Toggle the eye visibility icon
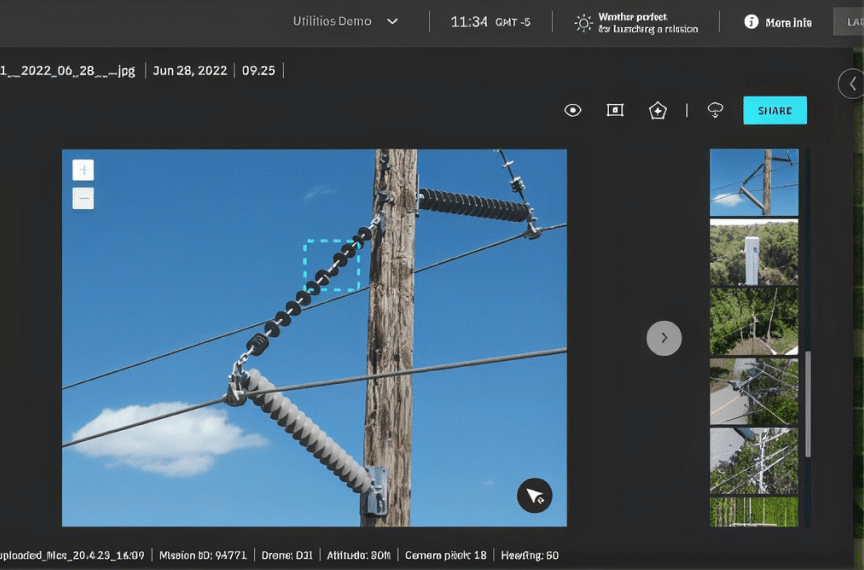 pos(573,110)
